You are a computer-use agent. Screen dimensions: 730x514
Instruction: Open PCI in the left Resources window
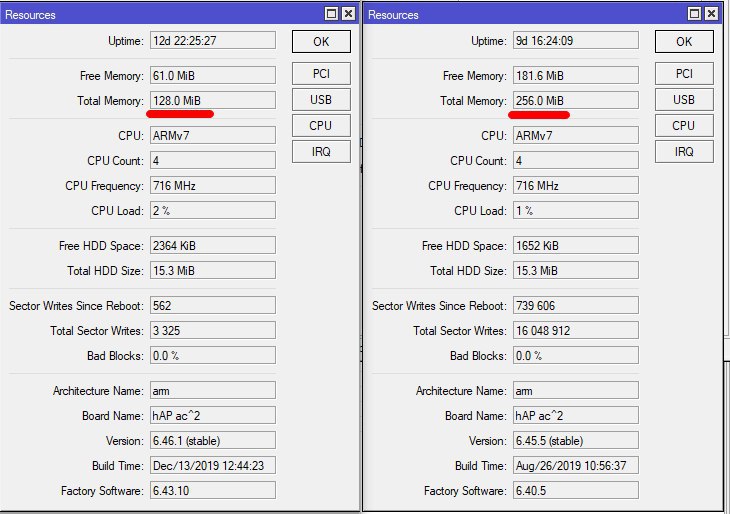pos(321,74)
